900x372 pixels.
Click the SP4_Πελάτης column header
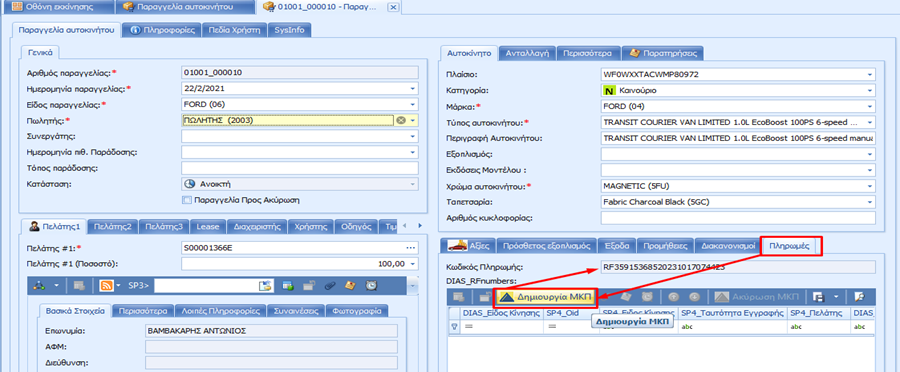click(x=818, y=313)
